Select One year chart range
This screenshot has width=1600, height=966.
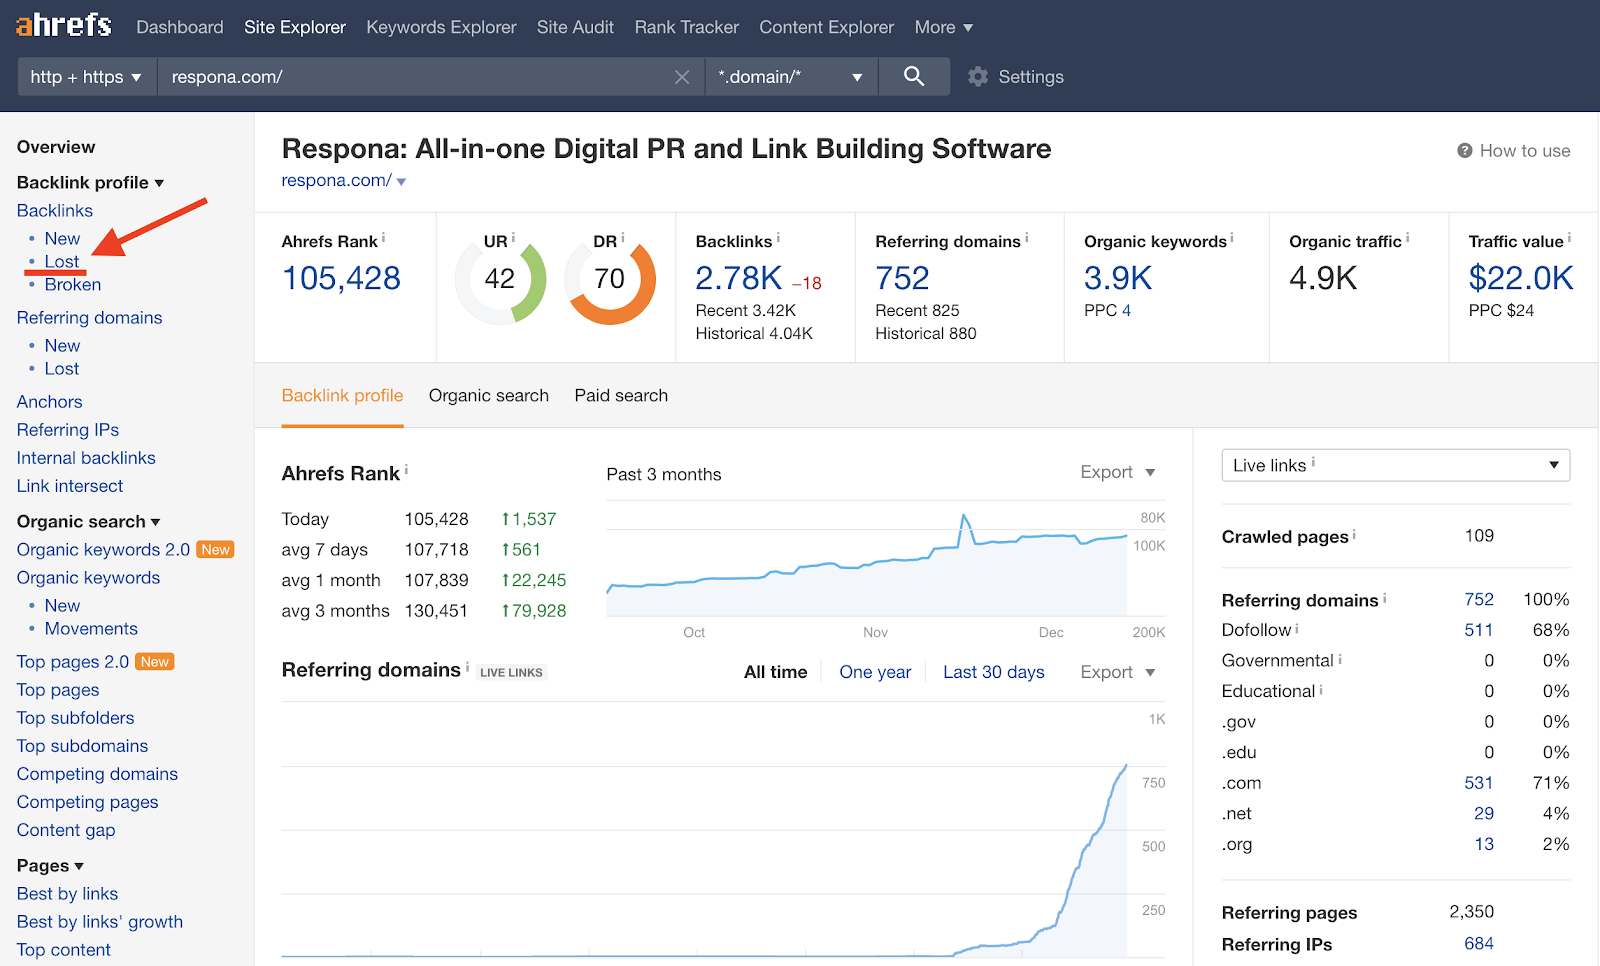pos(875,672)
